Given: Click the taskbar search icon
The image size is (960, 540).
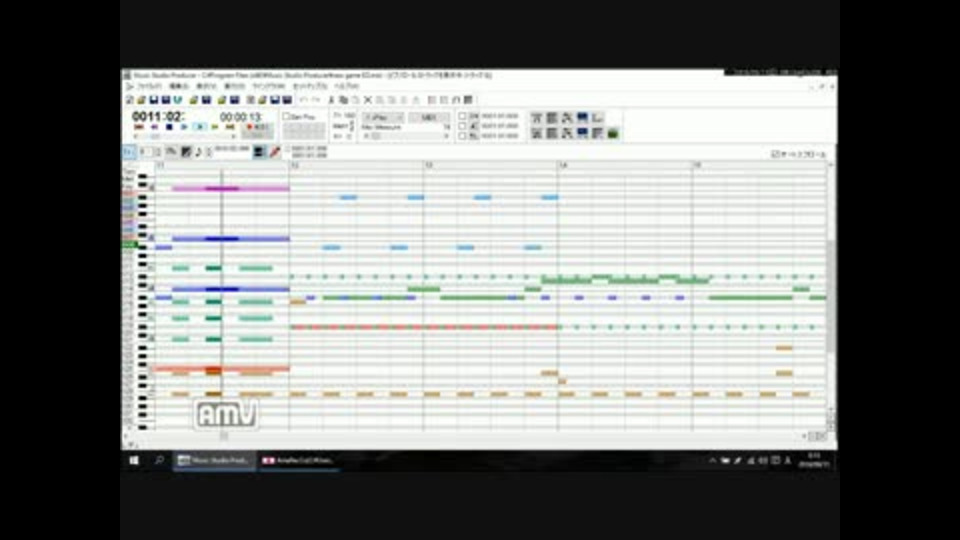Looking at the screenshot, I should click(x=159, y=460).
